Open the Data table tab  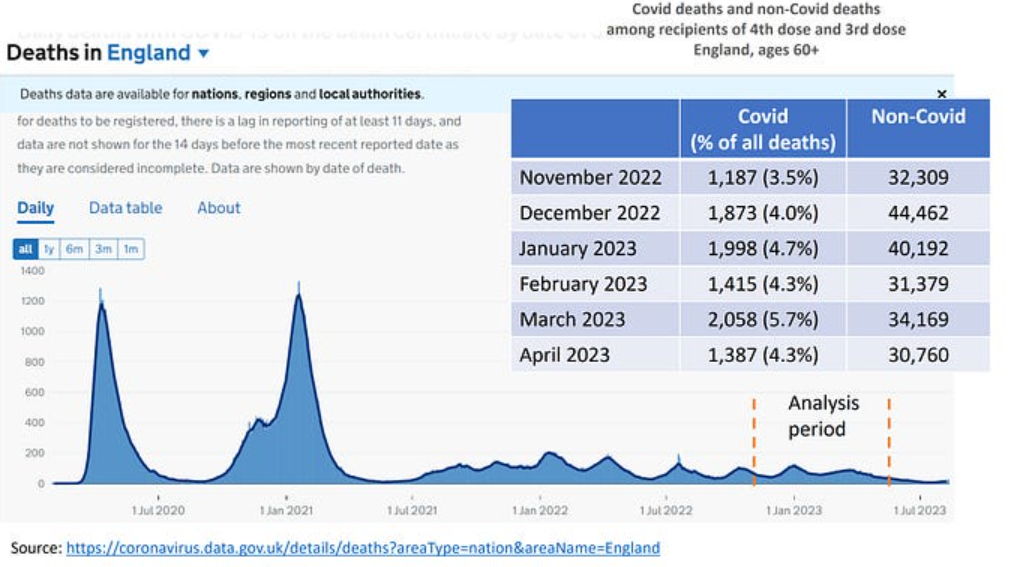click(x=125, y=208)
